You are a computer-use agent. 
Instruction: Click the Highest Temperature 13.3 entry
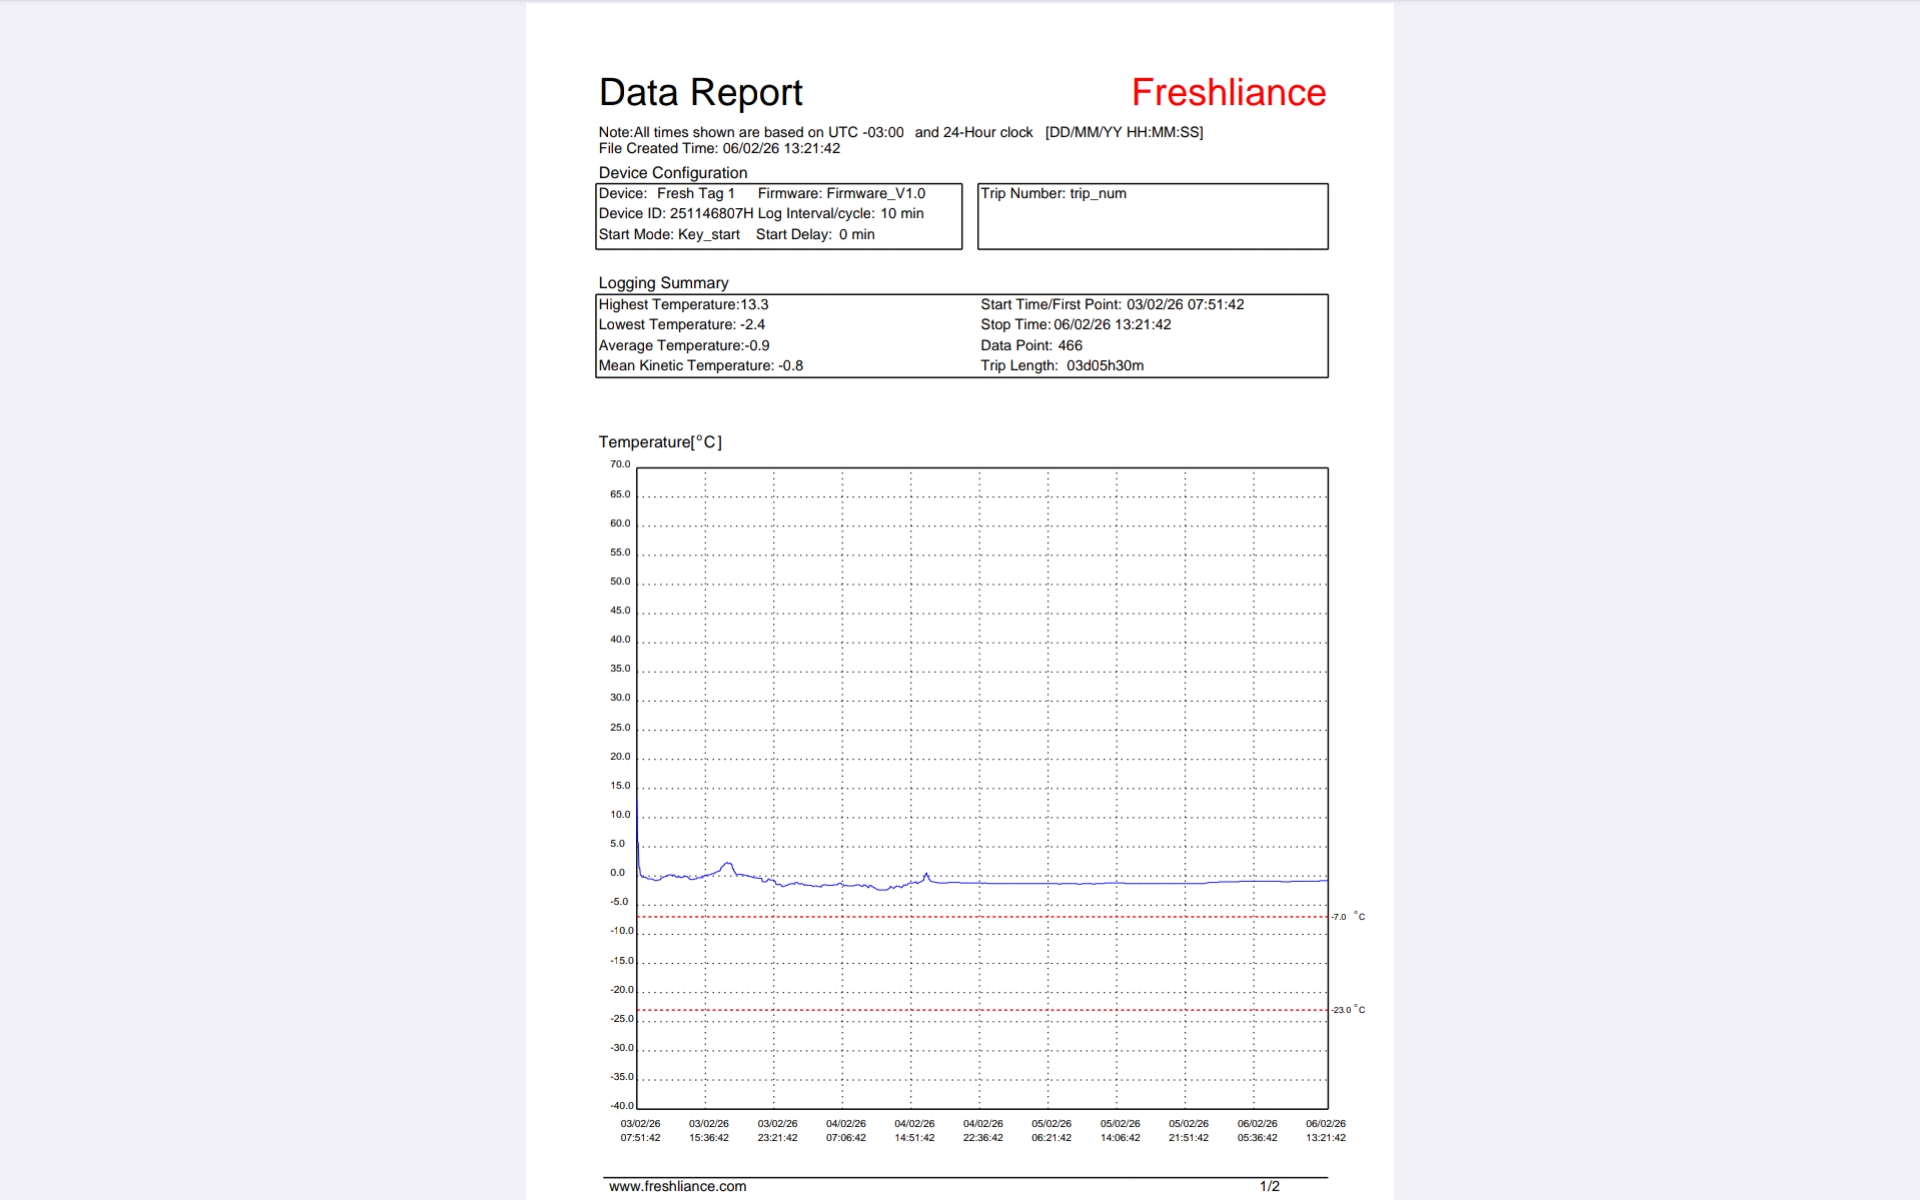683,305
